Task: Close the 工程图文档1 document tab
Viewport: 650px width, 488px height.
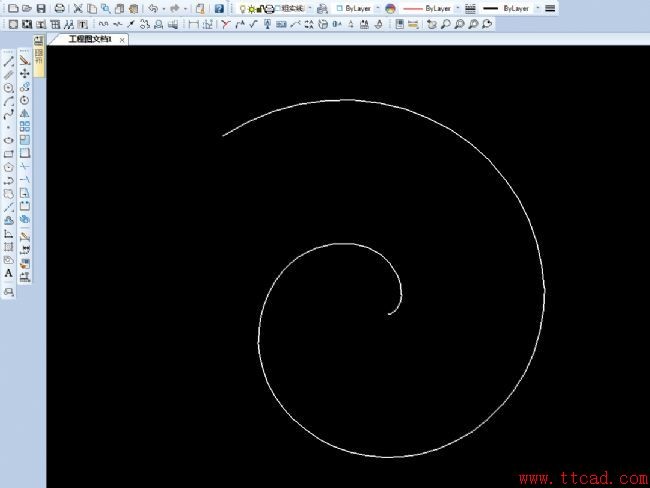Action: tap(122, 40)
